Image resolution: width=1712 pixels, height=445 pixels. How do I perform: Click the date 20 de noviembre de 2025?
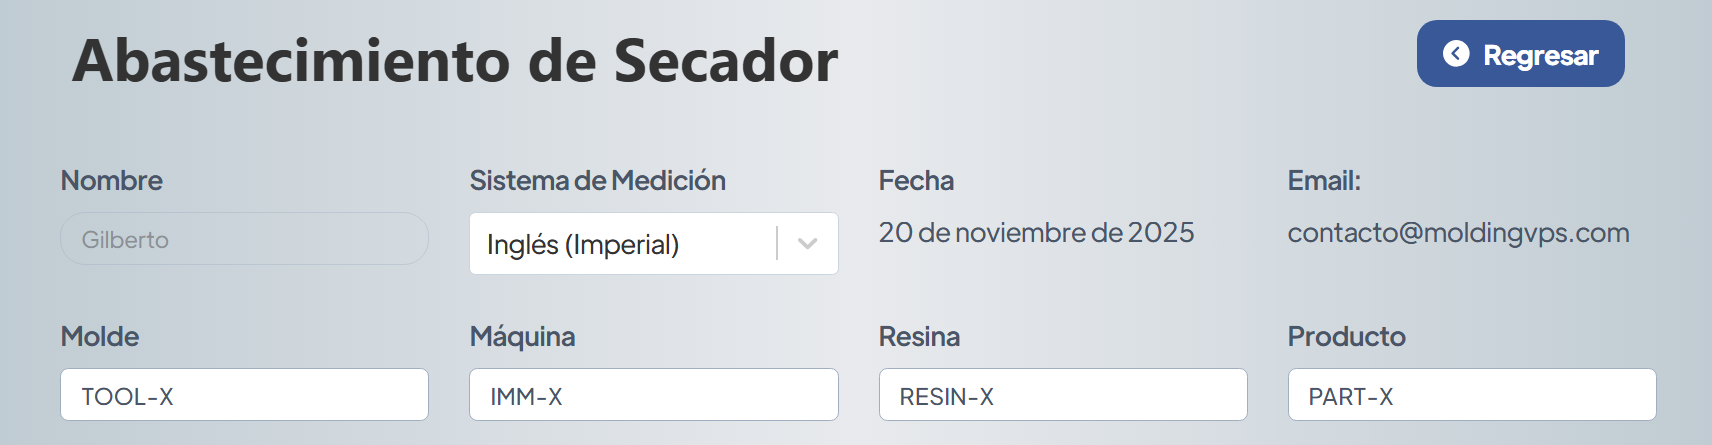(1036, 233)
